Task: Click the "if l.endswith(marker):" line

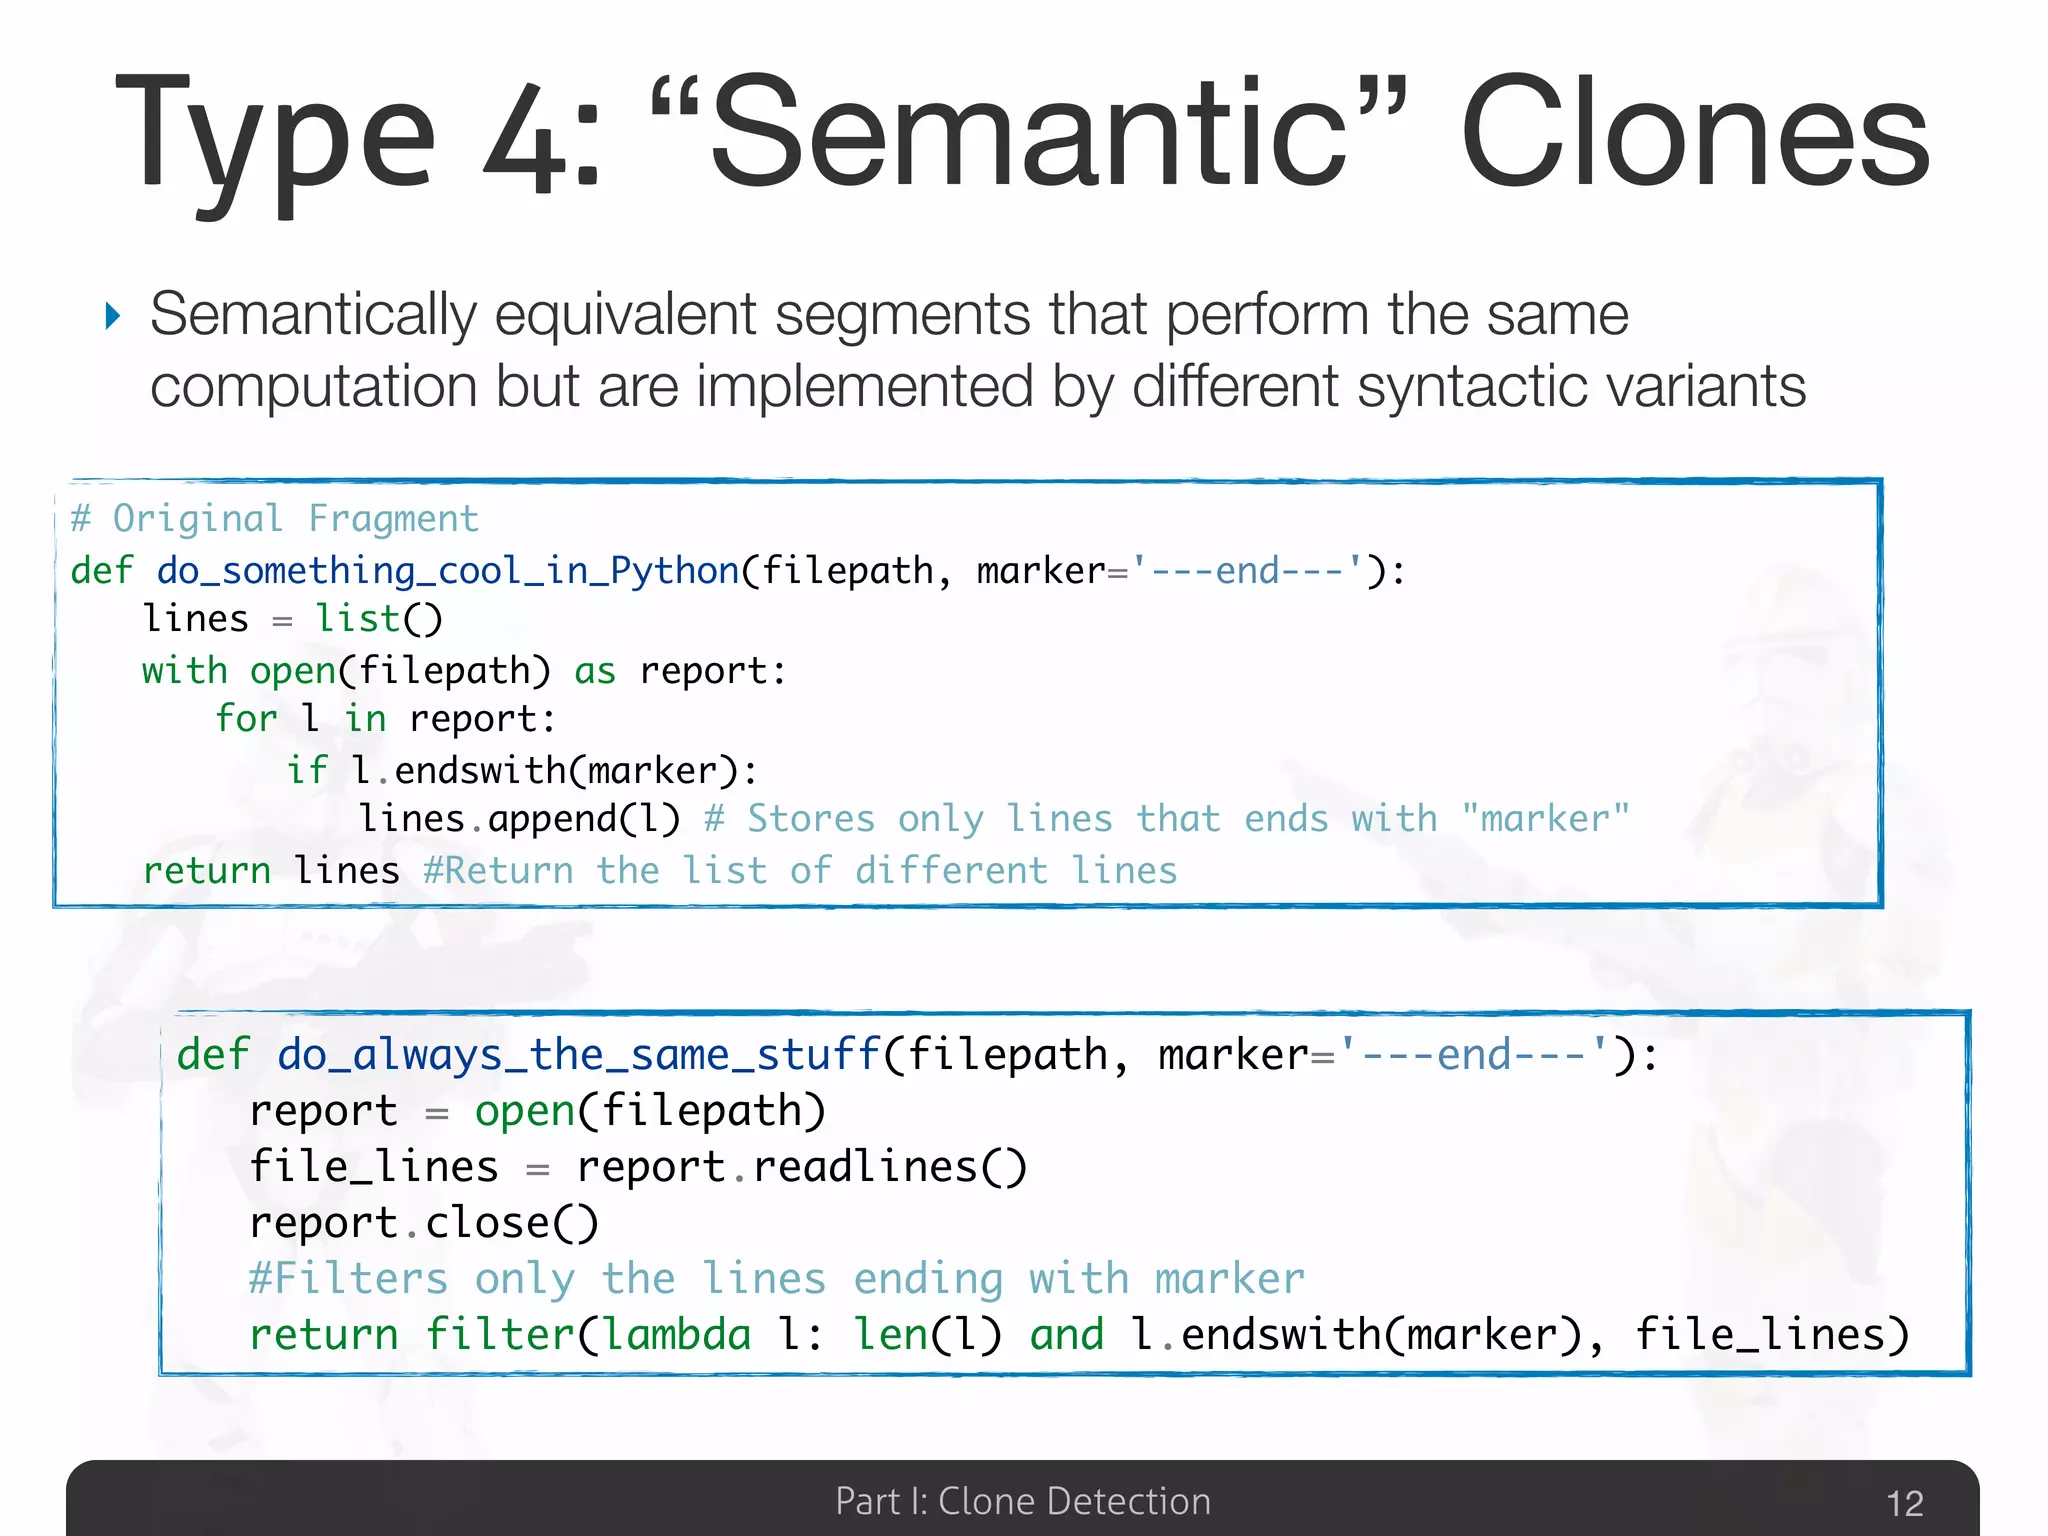Action: click(x=522, y=771)
